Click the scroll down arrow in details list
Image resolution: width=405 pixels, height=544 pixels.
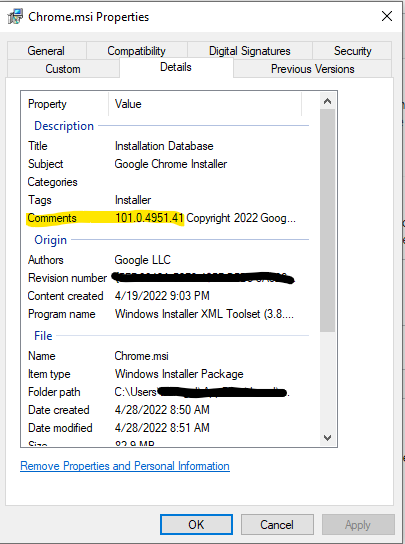coord(327,437)
